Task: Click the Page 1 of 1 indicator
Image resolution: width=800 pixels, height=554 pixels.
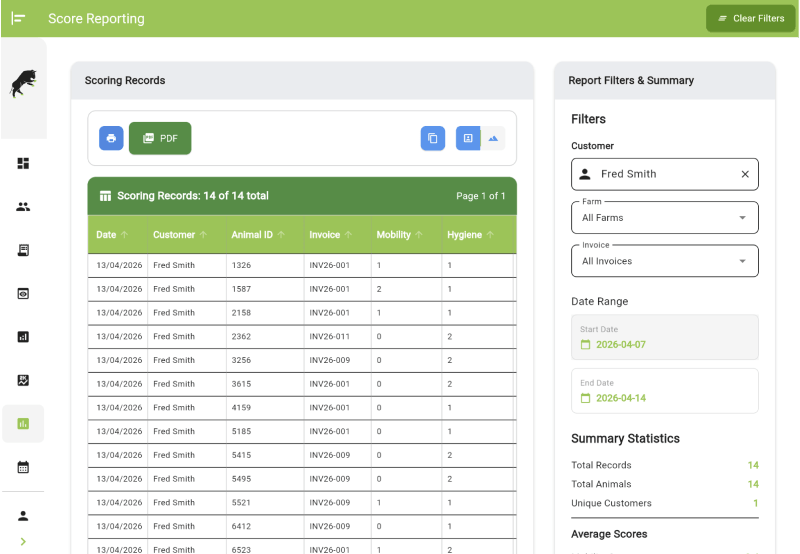Action: click(x=481, y=196)
